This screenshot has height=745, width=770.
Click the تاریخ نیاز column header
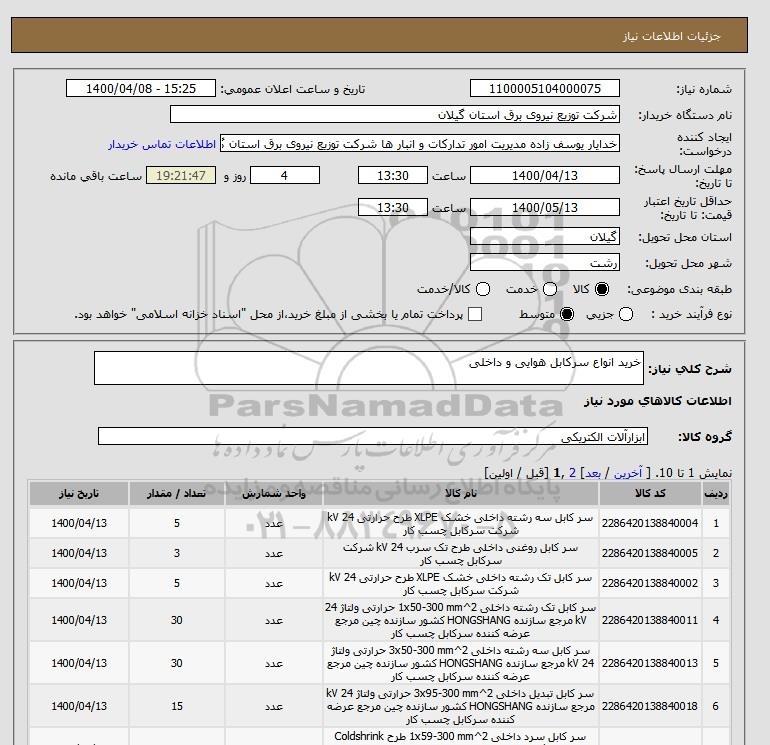pos(79,494)
